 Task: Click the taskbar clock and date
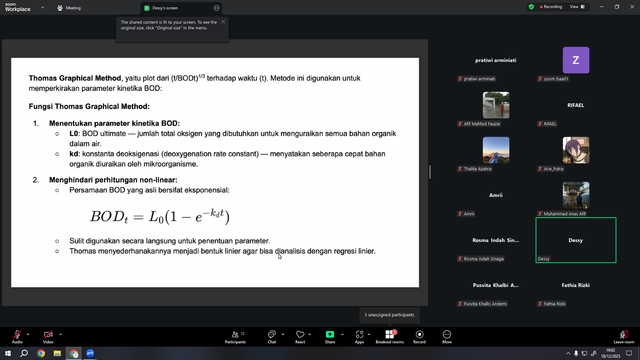610,353
